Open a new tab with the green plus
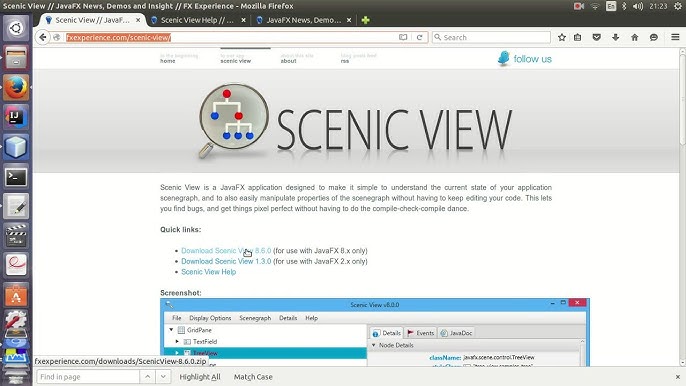 tap(365, 20)
